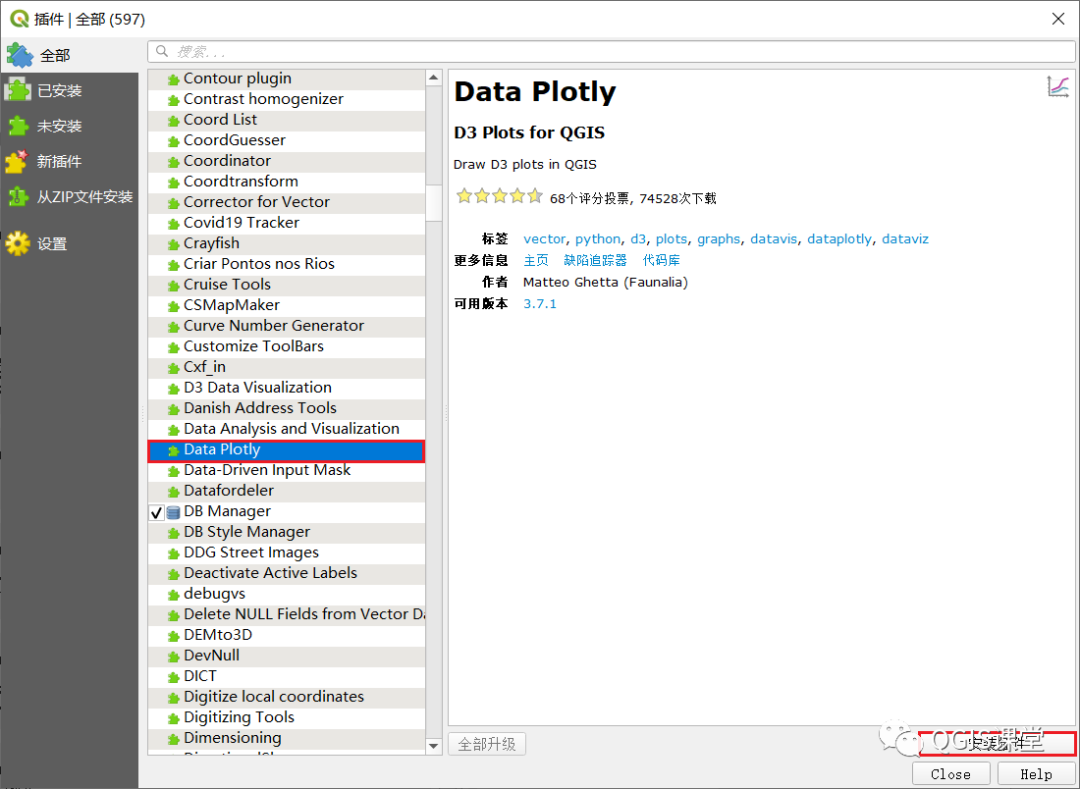This screenshot has height=789, width=1080.
Task: Select Delete NULL Fields from Vector plugin
Action: coord(287,615)
